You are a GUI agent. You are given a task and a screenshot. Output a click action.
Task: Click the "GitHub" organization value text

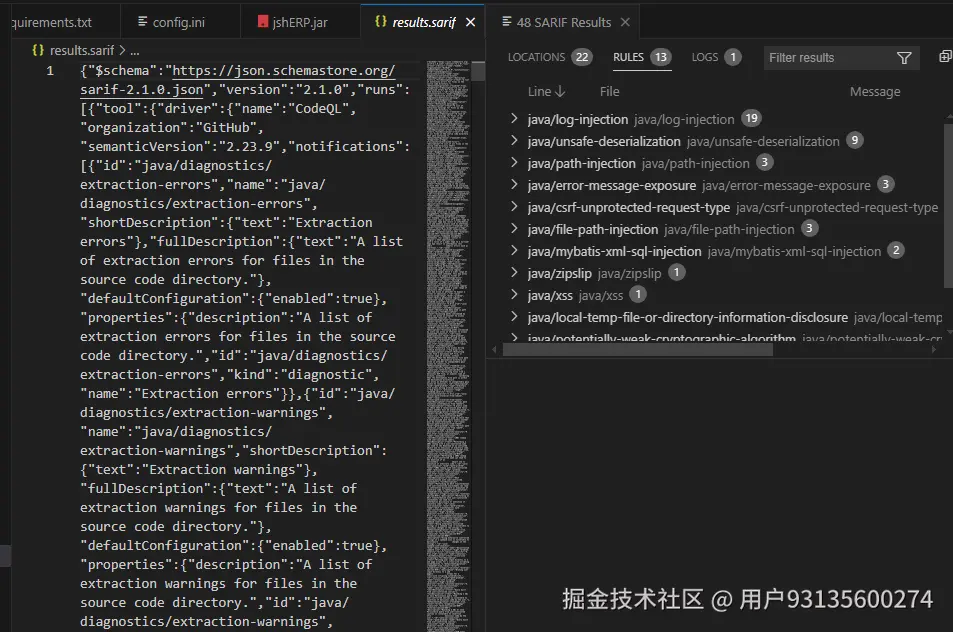coord(226,128)
